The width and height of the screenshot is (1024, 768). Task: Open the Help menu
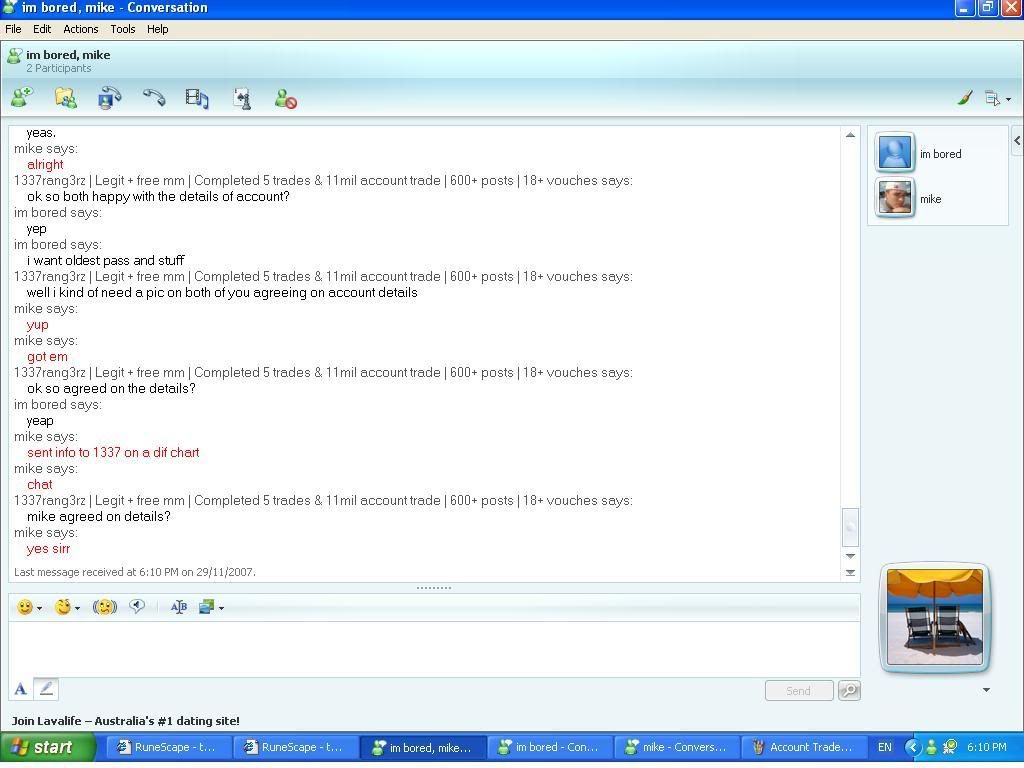(157, 29)
